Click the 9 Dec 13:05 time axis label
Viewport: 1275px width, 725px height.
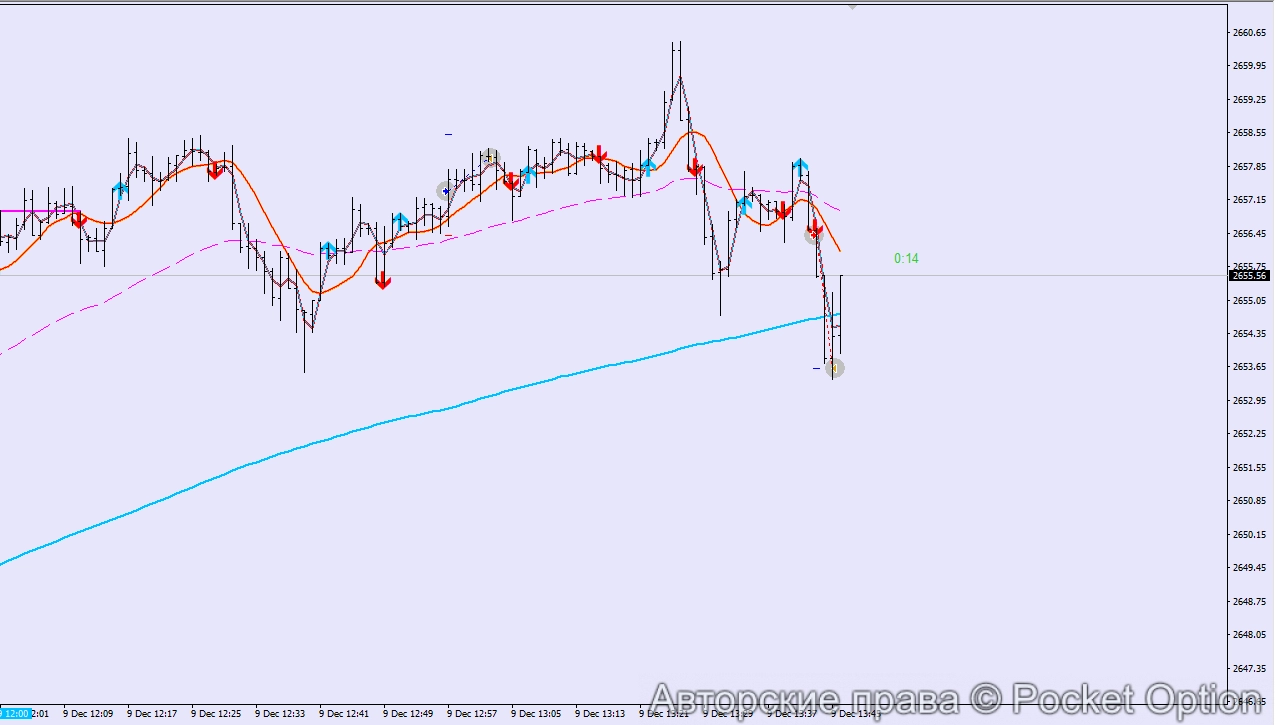pyautogui.click(x=536, y=714)
